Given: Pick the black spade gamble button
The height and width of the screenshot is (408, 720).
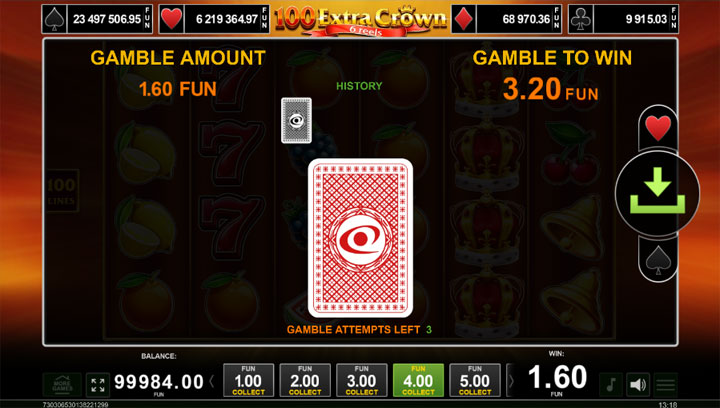Looking at the screenshot, I should click(x=658, y=260).
